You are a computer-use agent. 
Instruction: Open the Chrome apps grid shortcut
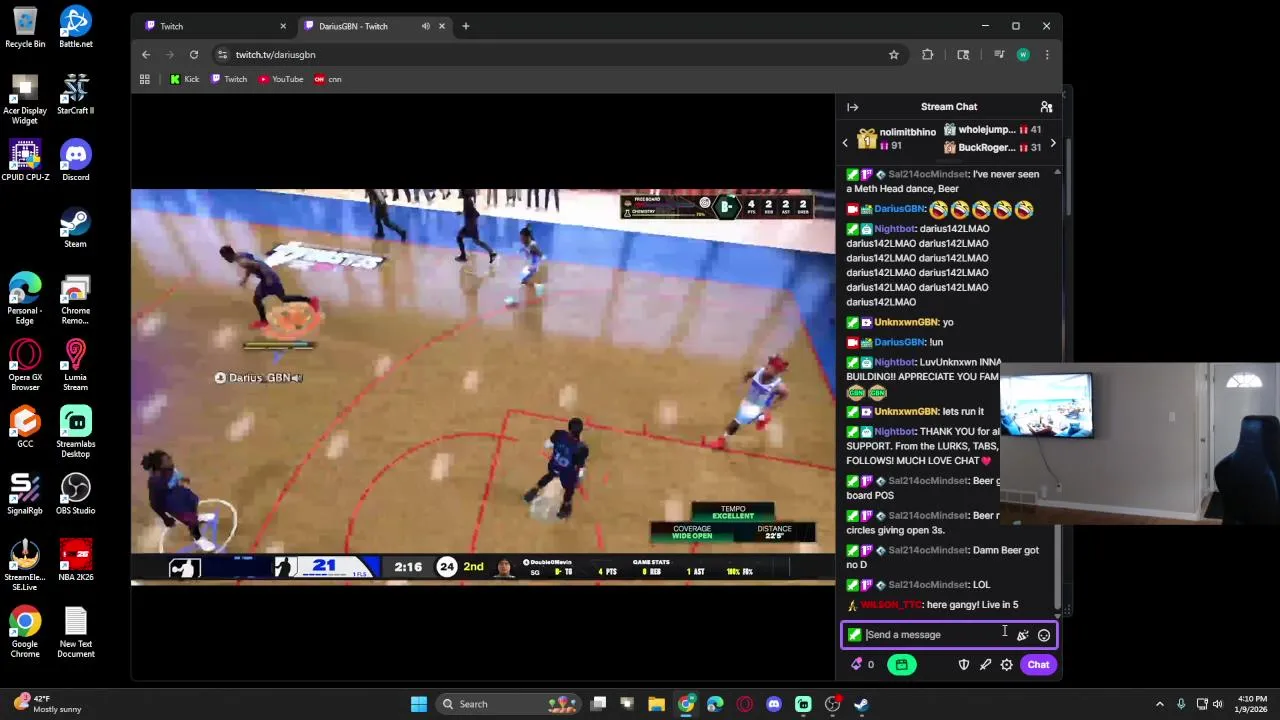145,79
